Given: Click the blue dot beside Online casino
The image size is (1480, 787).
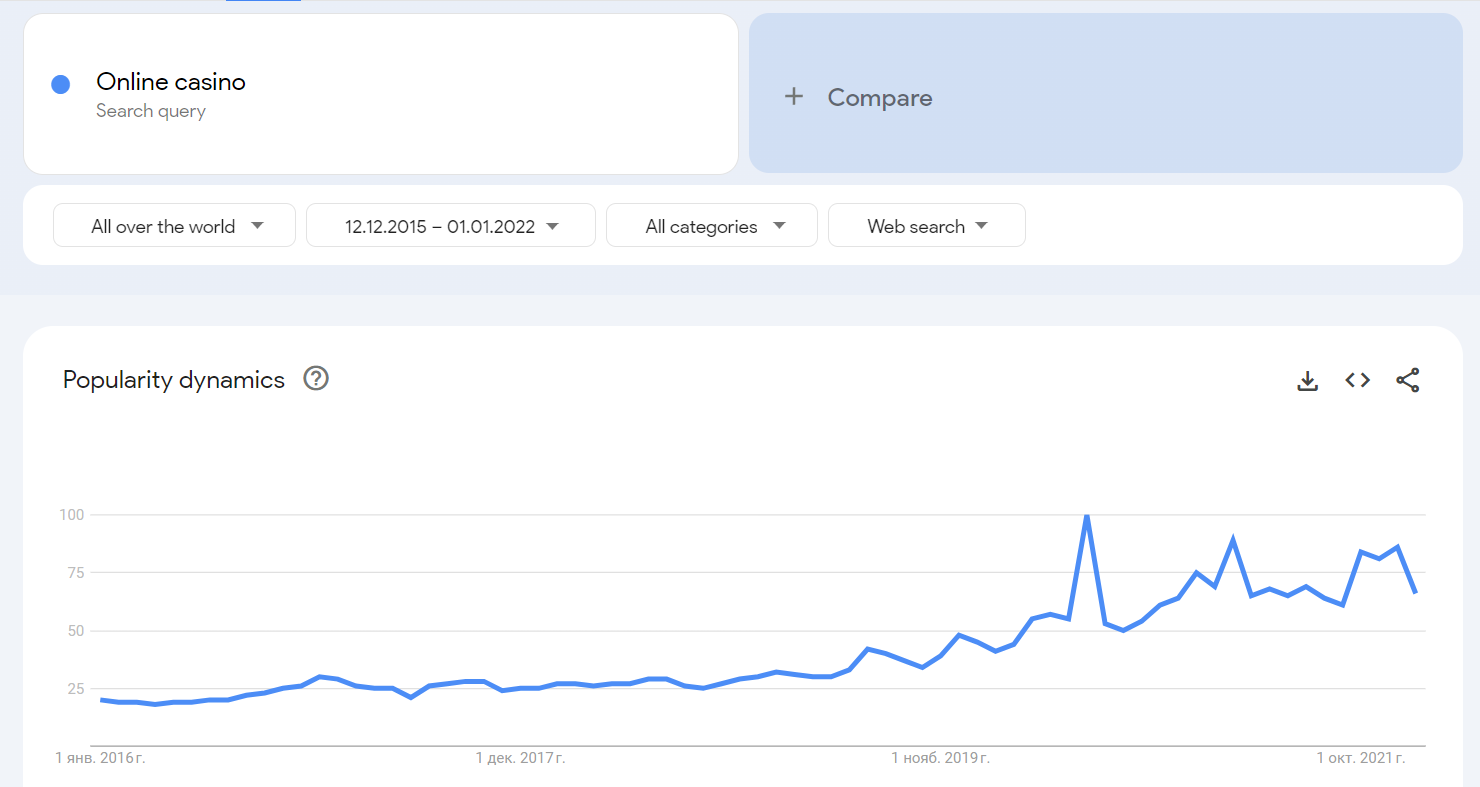Looking at the screenshot, I should [x=60, y=85].
